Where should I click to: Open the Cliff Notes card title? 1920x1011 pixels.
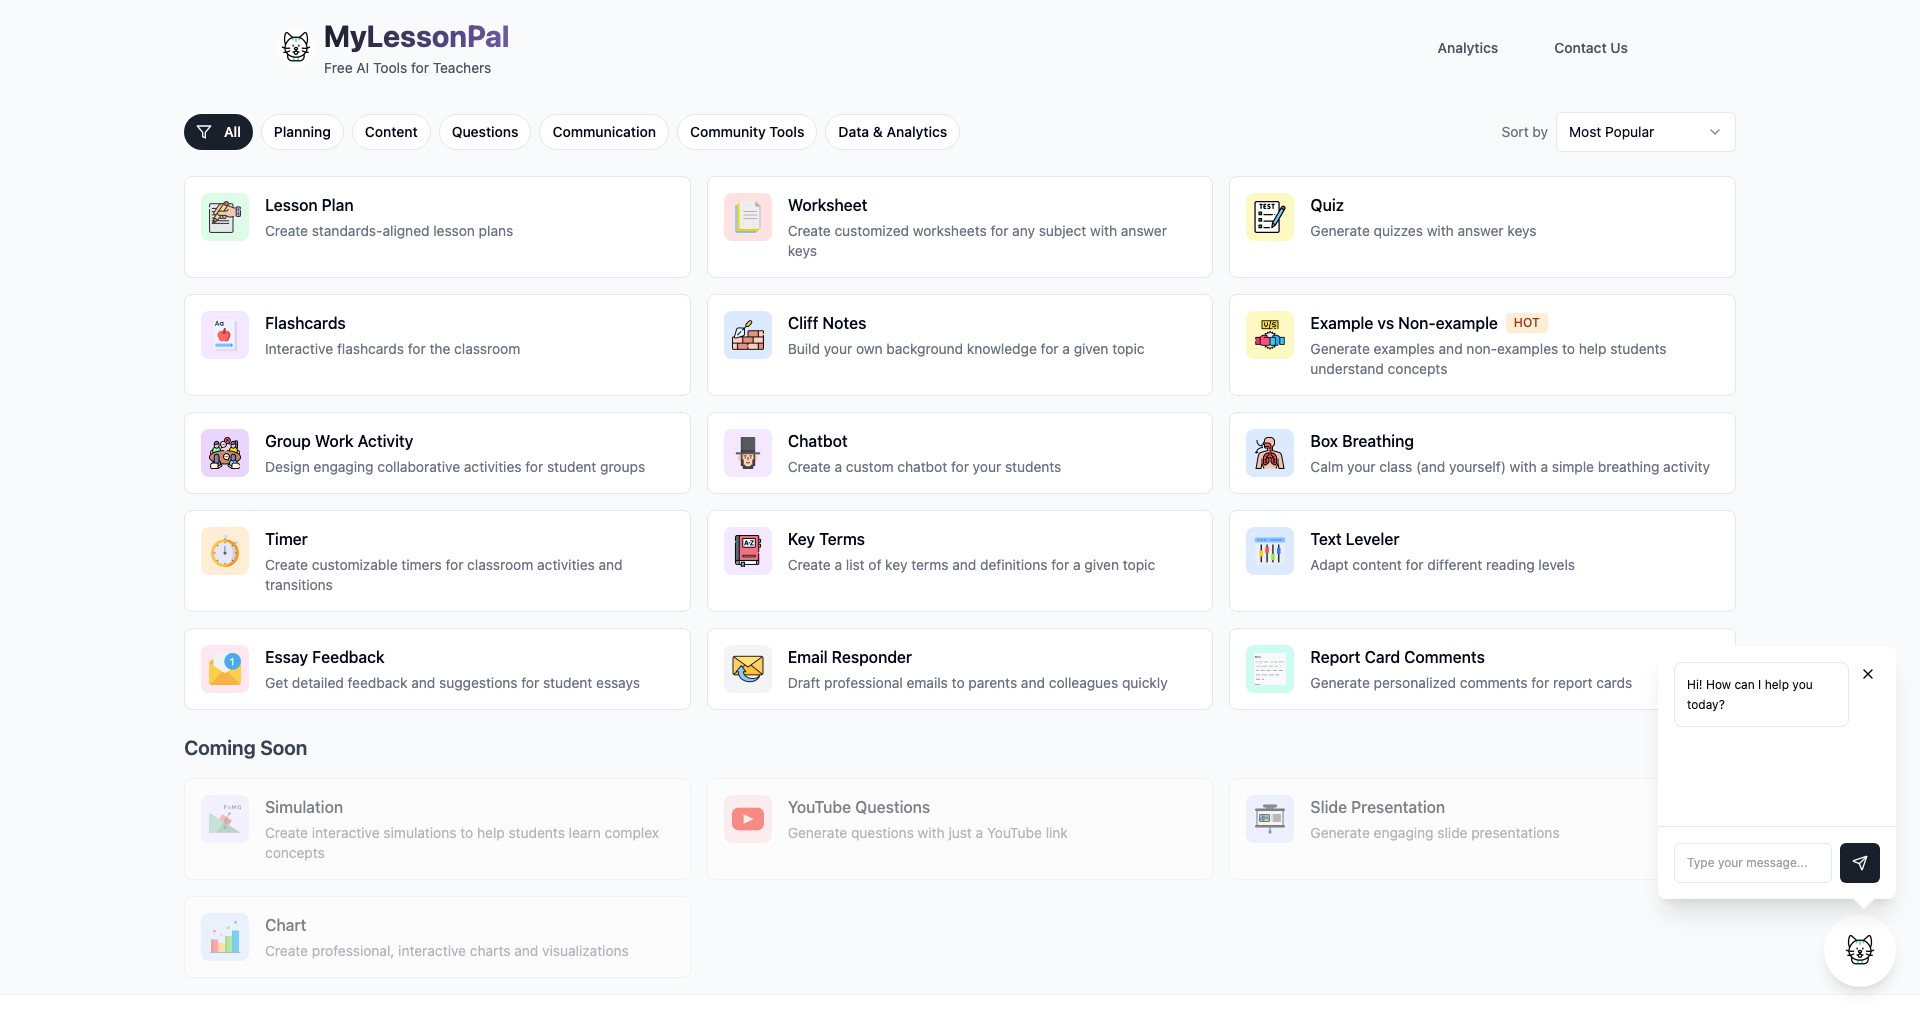pyautogui.click(x=827, y=323)
